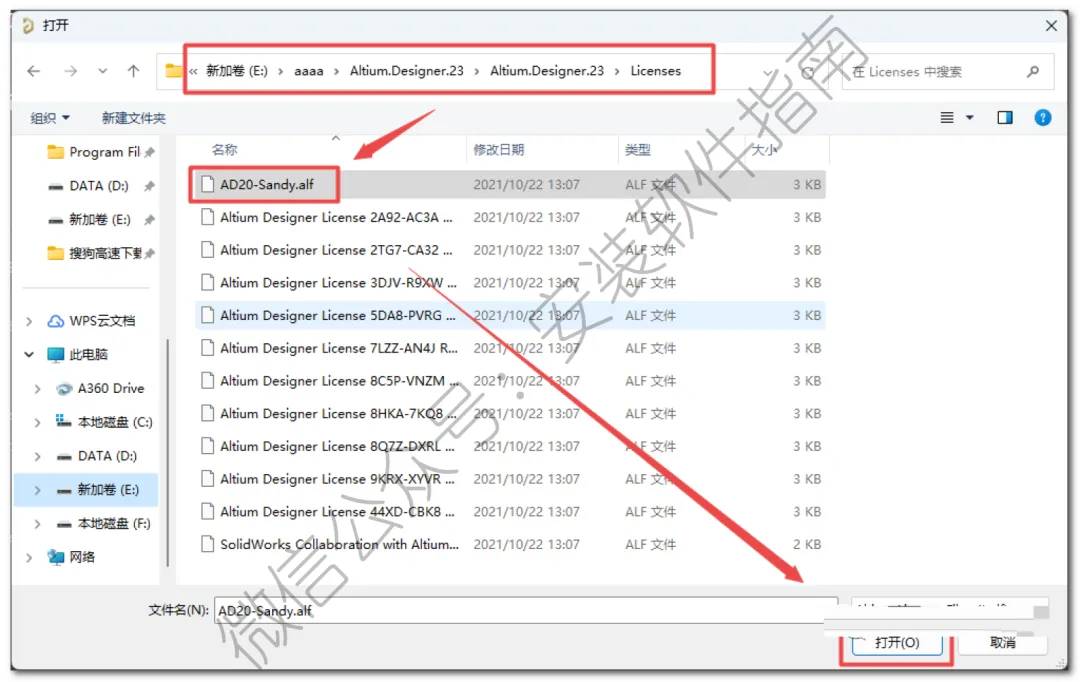Go forward with the right arrow
Viewport: 1080px width, 682px height.
(70, 71)
